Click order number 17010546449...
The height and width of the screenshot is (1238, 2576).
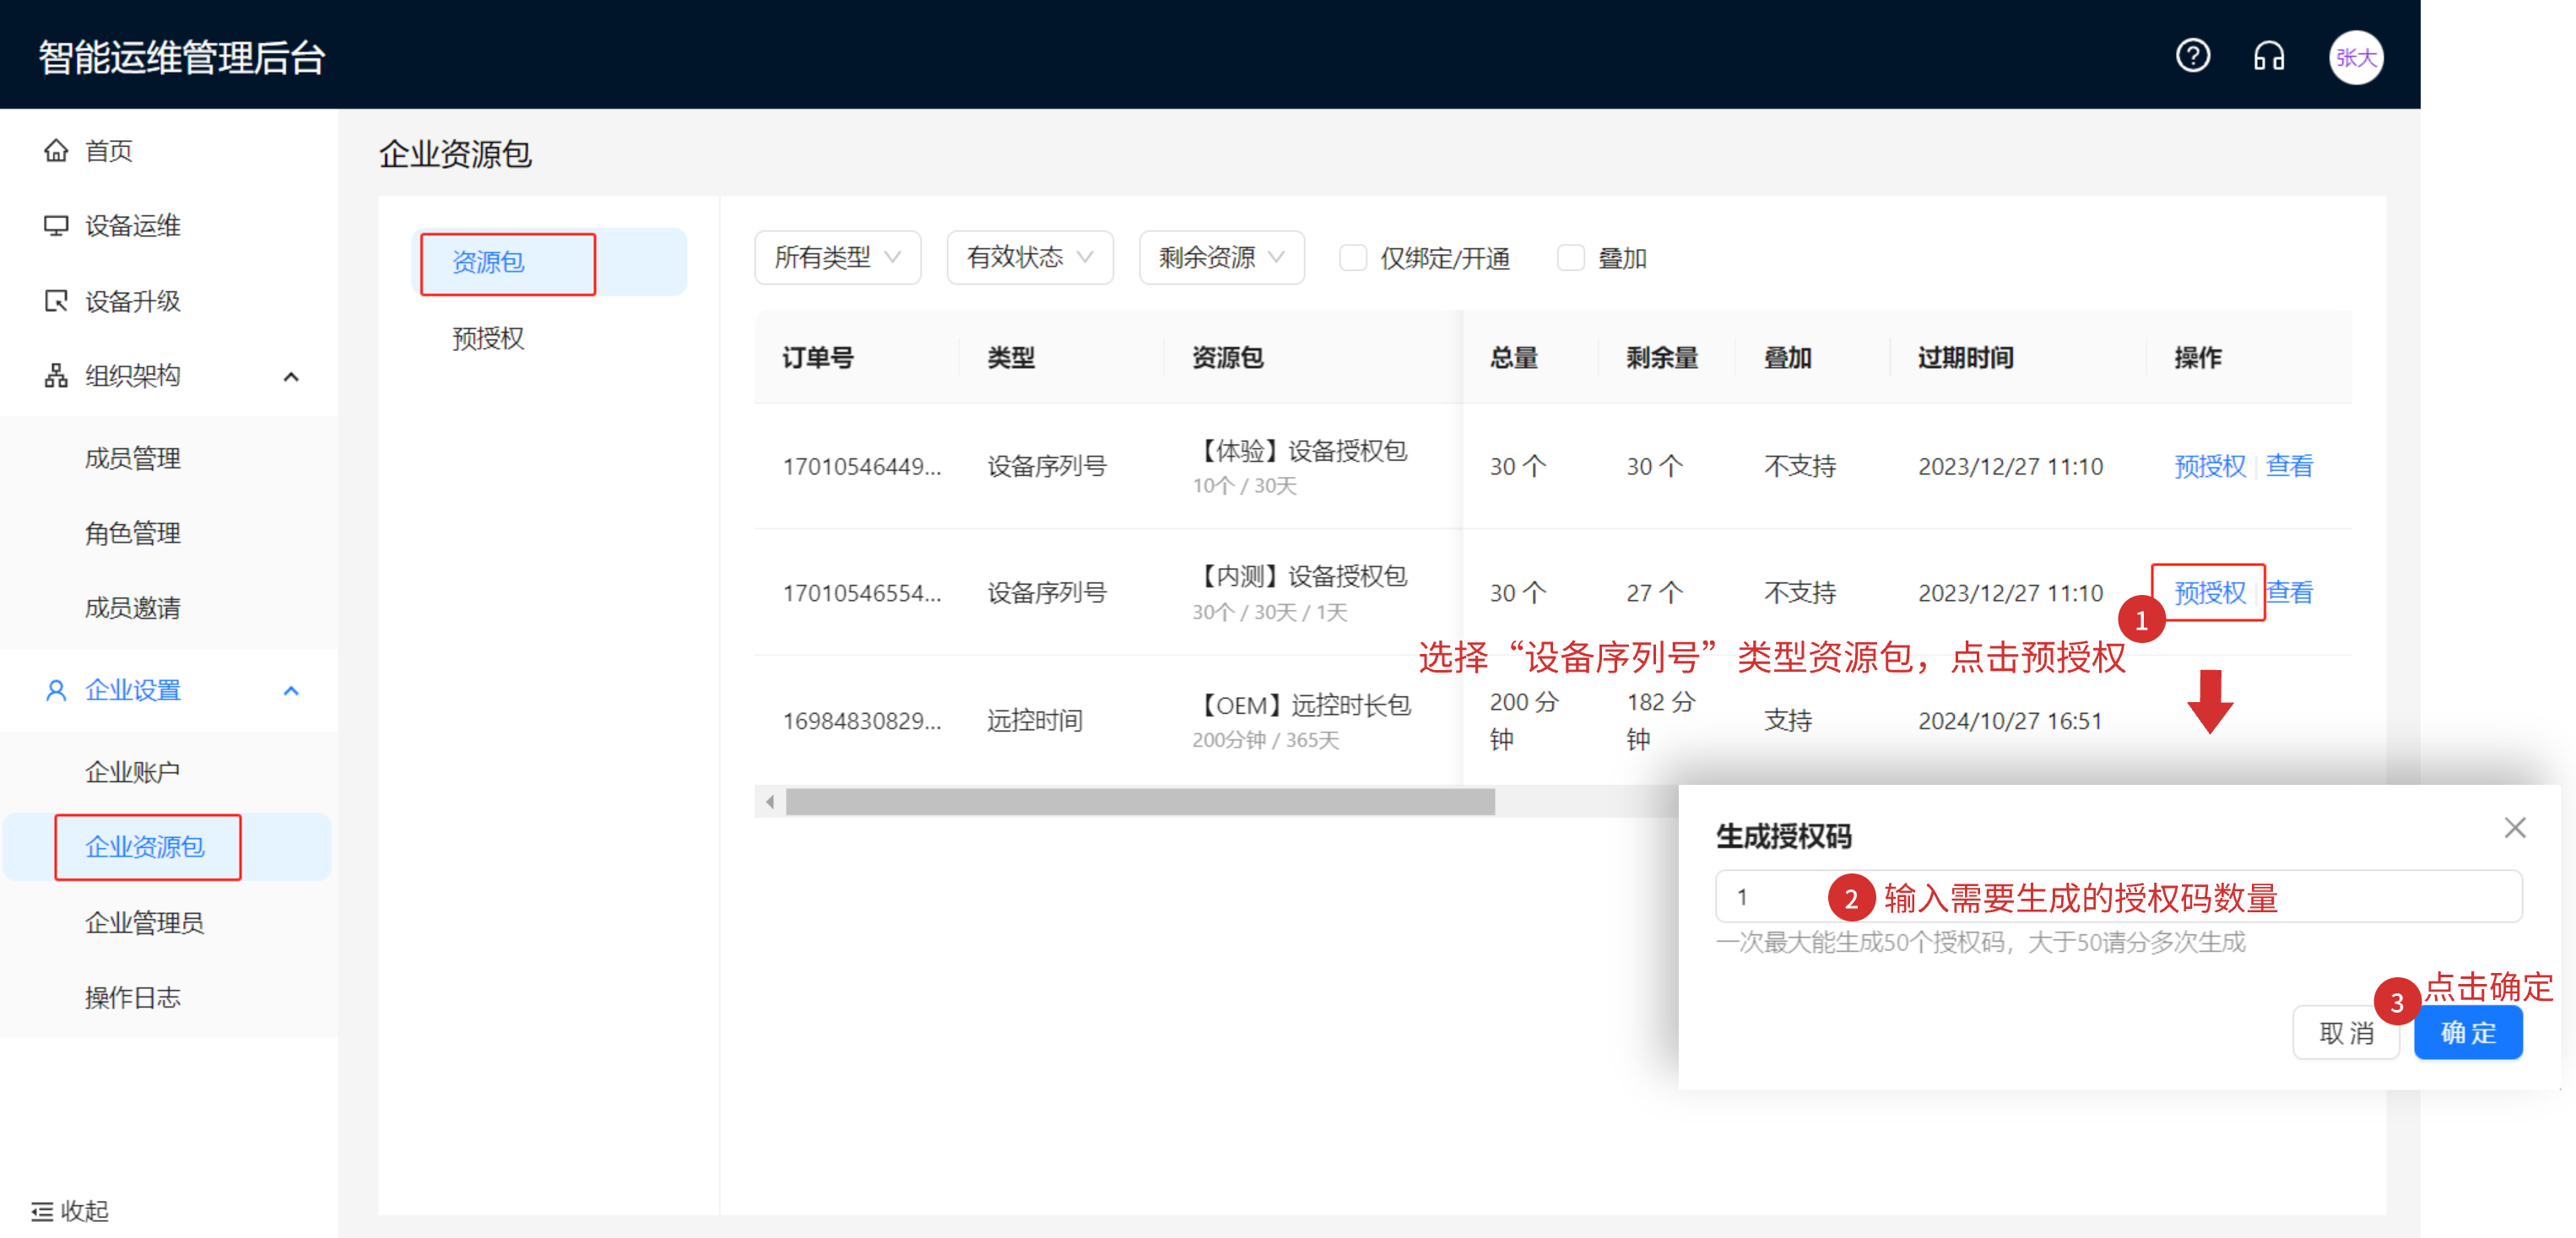pyautogui.click(x=862, y=466)
